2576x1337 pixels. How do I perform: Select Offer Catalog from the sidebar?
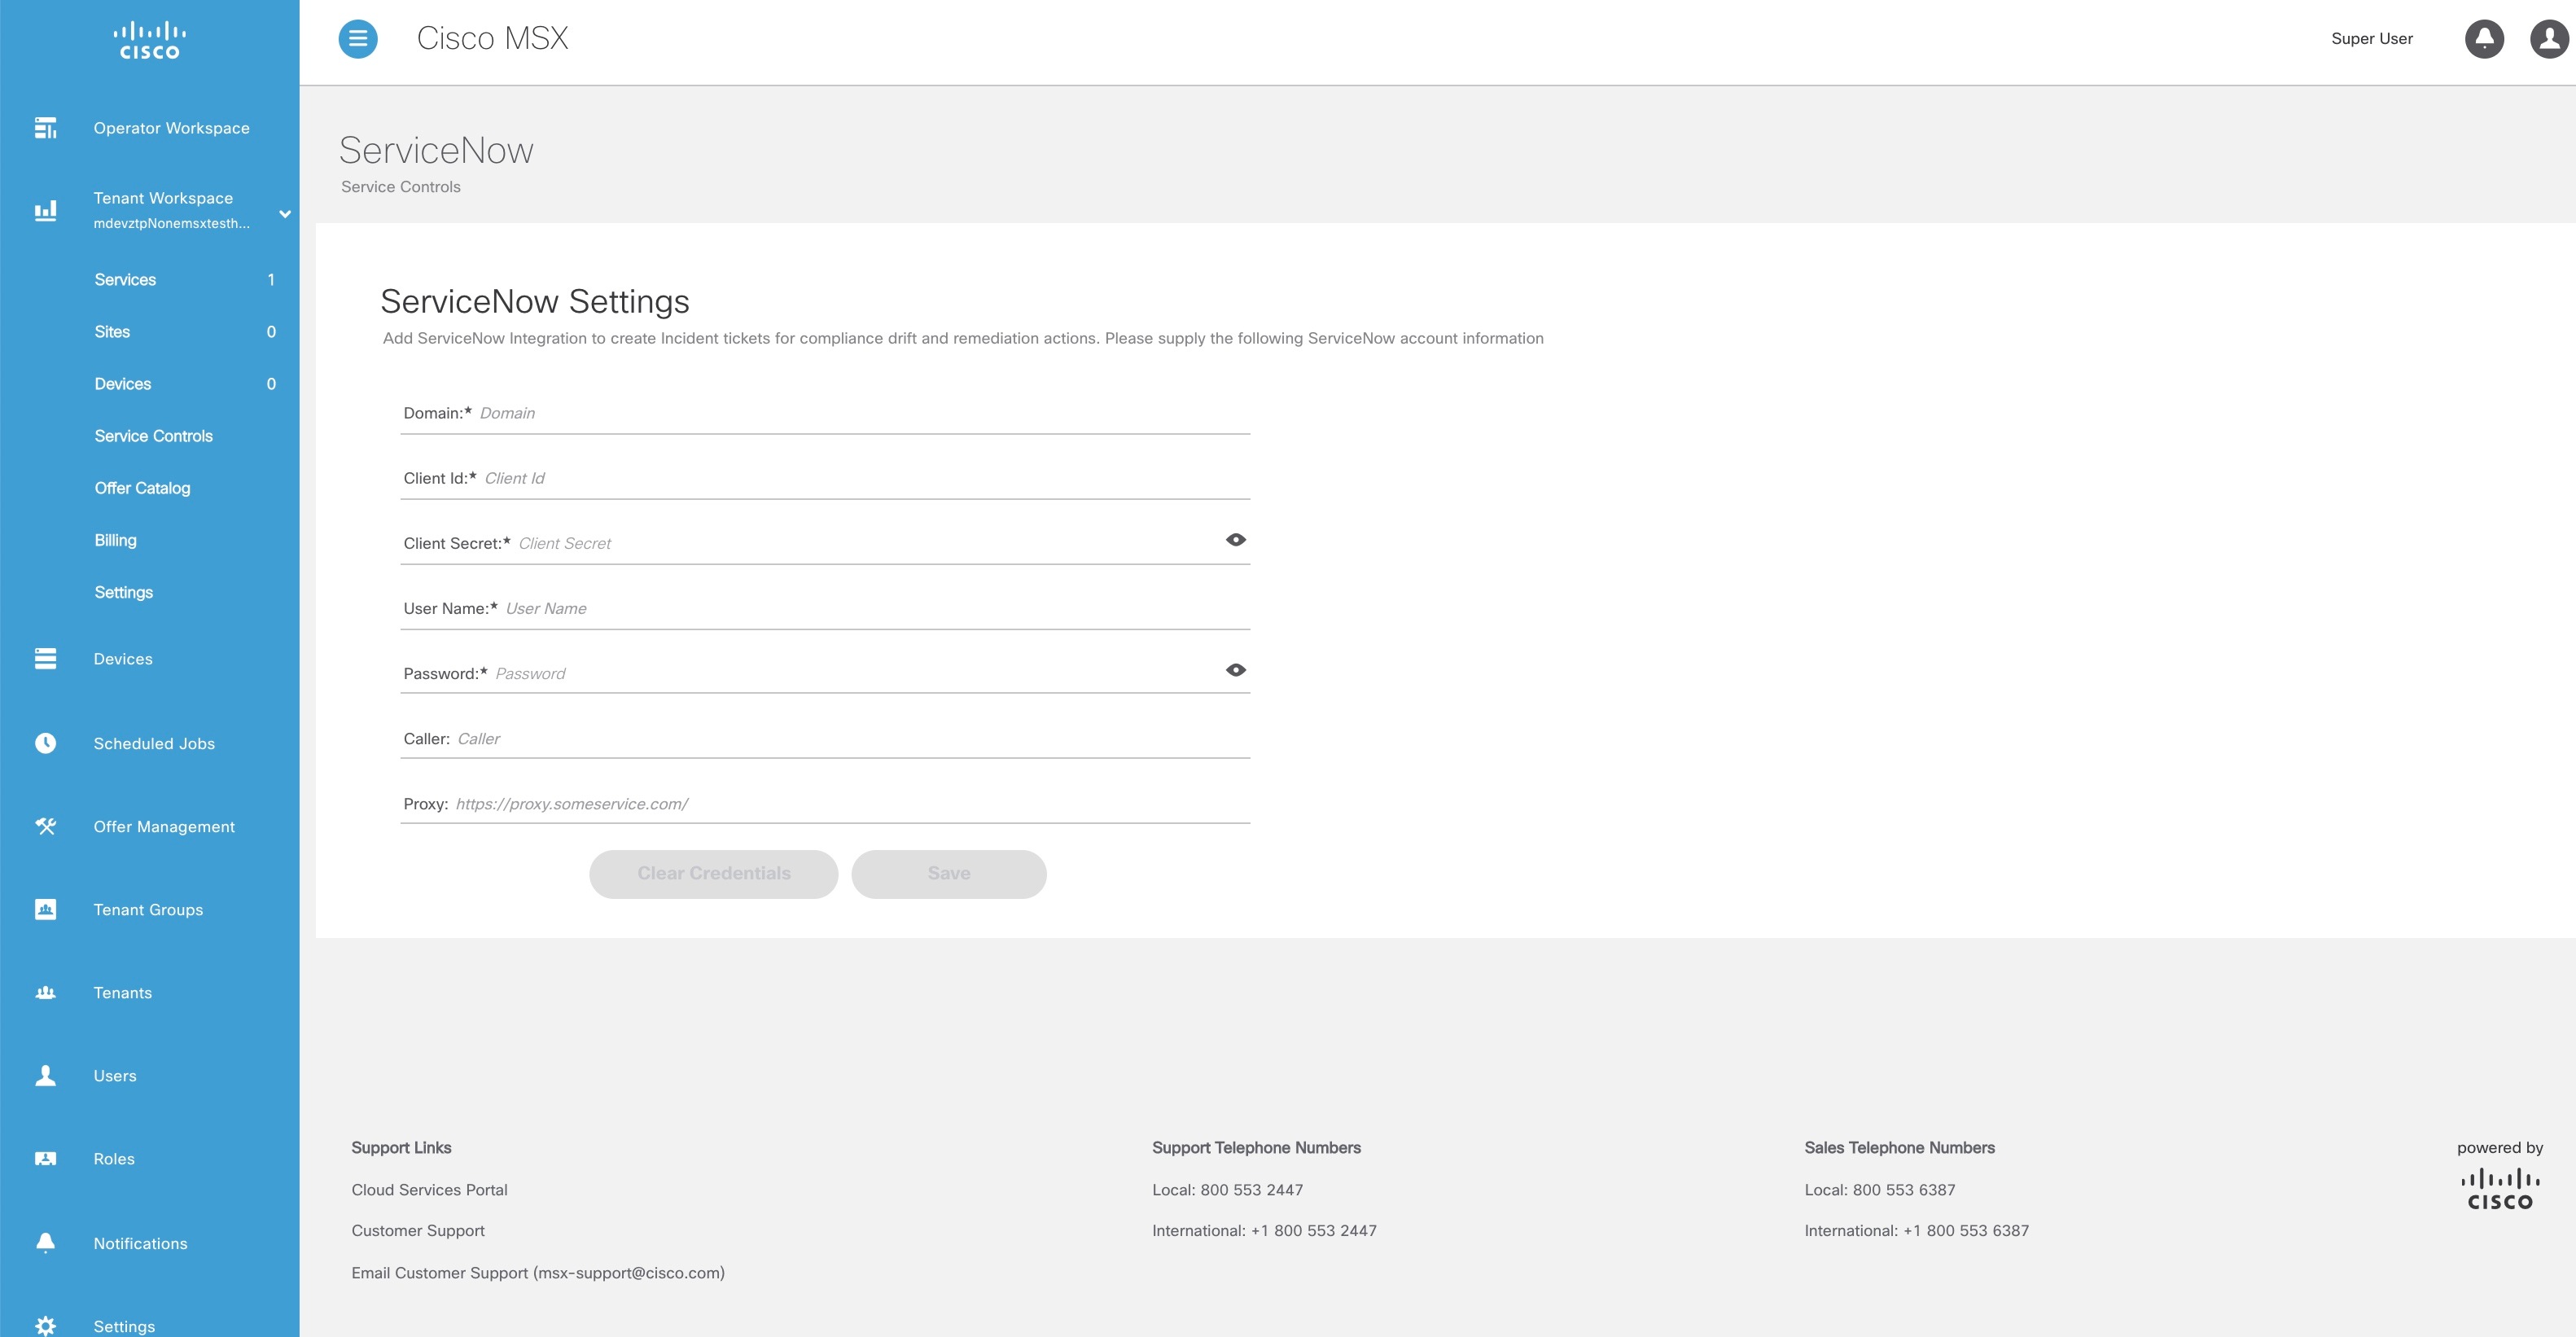coord(142,488)
